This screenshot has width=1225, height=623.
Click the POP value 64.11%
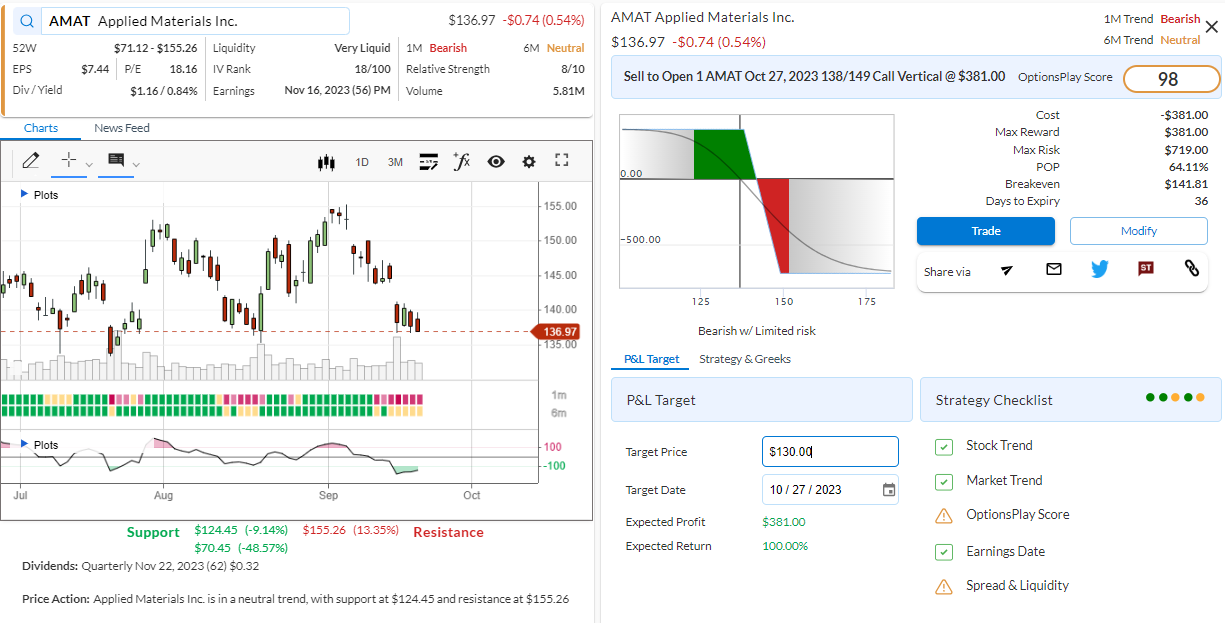point(1188,167)
